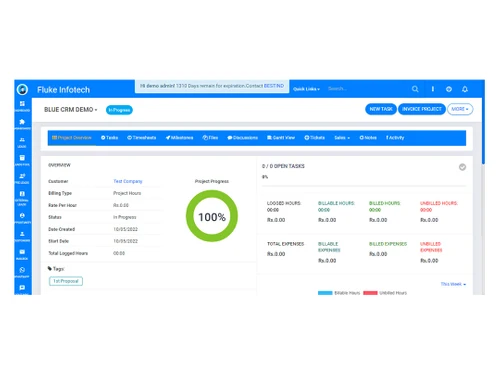500x375 pixels.
Task: Switch to the Tickets tab
Action: (314, 138)
